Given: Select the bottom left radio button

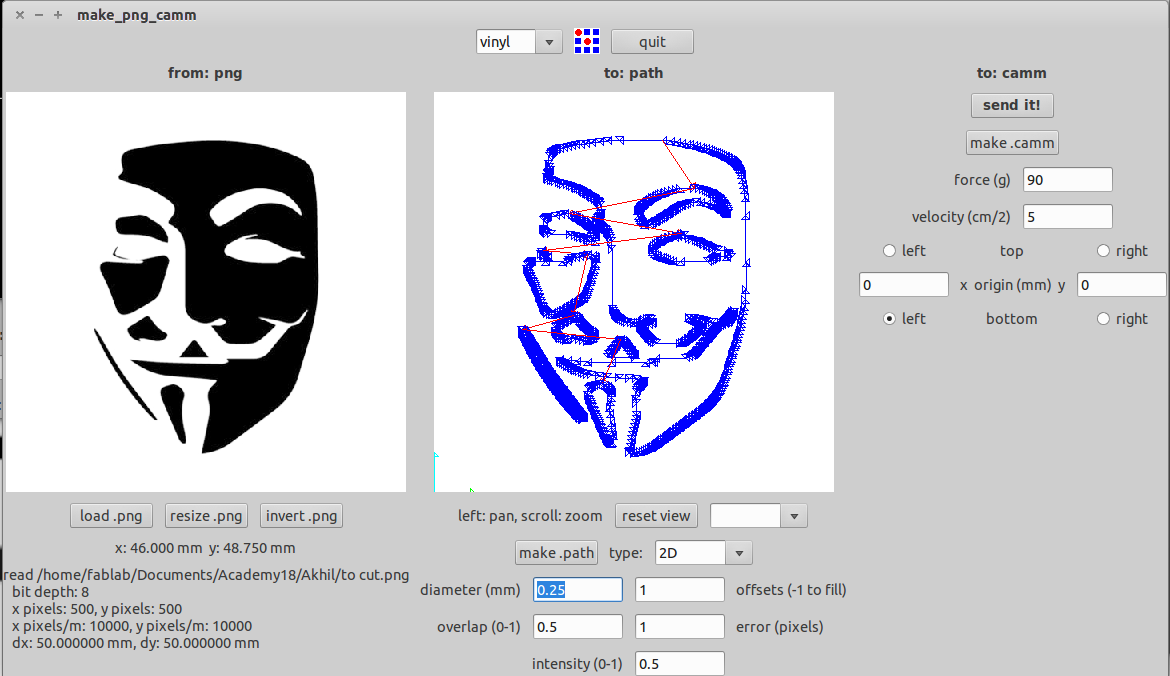Looking at the screenshot, I should [889, 319].
